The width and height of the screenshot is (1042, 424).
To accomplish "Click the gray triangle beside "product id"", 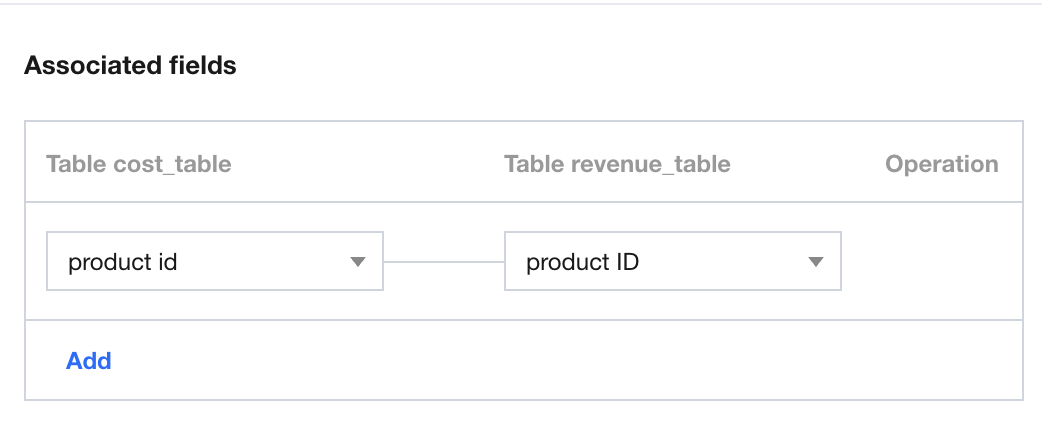I will point(358,262).
